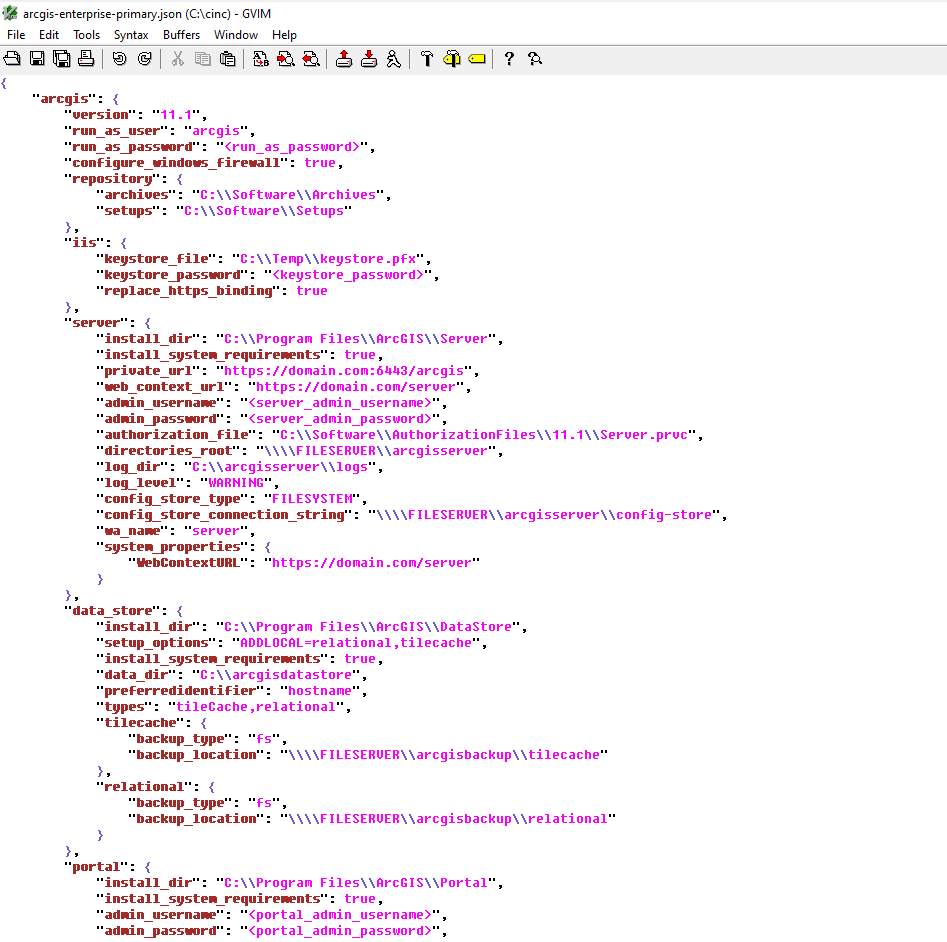Click the "data_store" section key
947x942 pixels.
(x=112, y=611)
